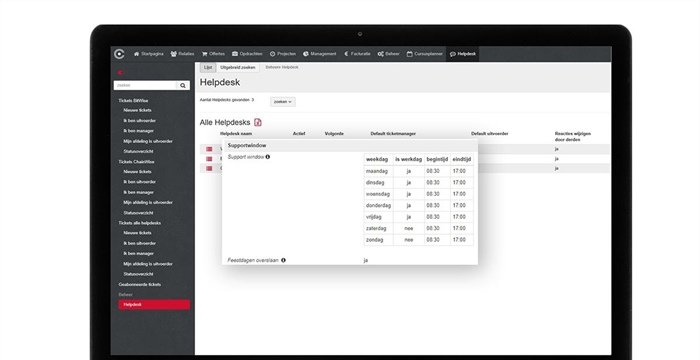Screen dimensions: 700x360
Task: Select the Tickets BitWise sidebar heading
Action: pyautogui.click(x=133, y=101)
